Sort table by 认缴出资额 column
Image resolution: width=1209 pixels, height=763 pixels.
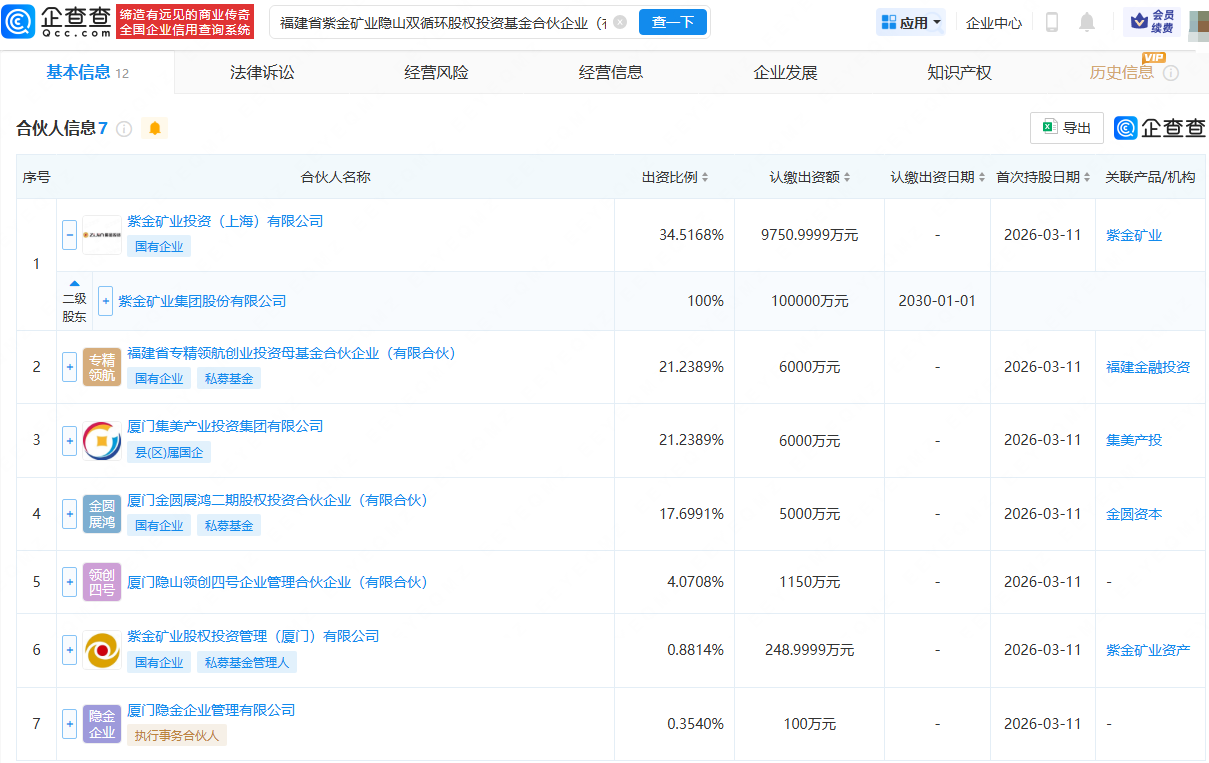pos(810,177)
